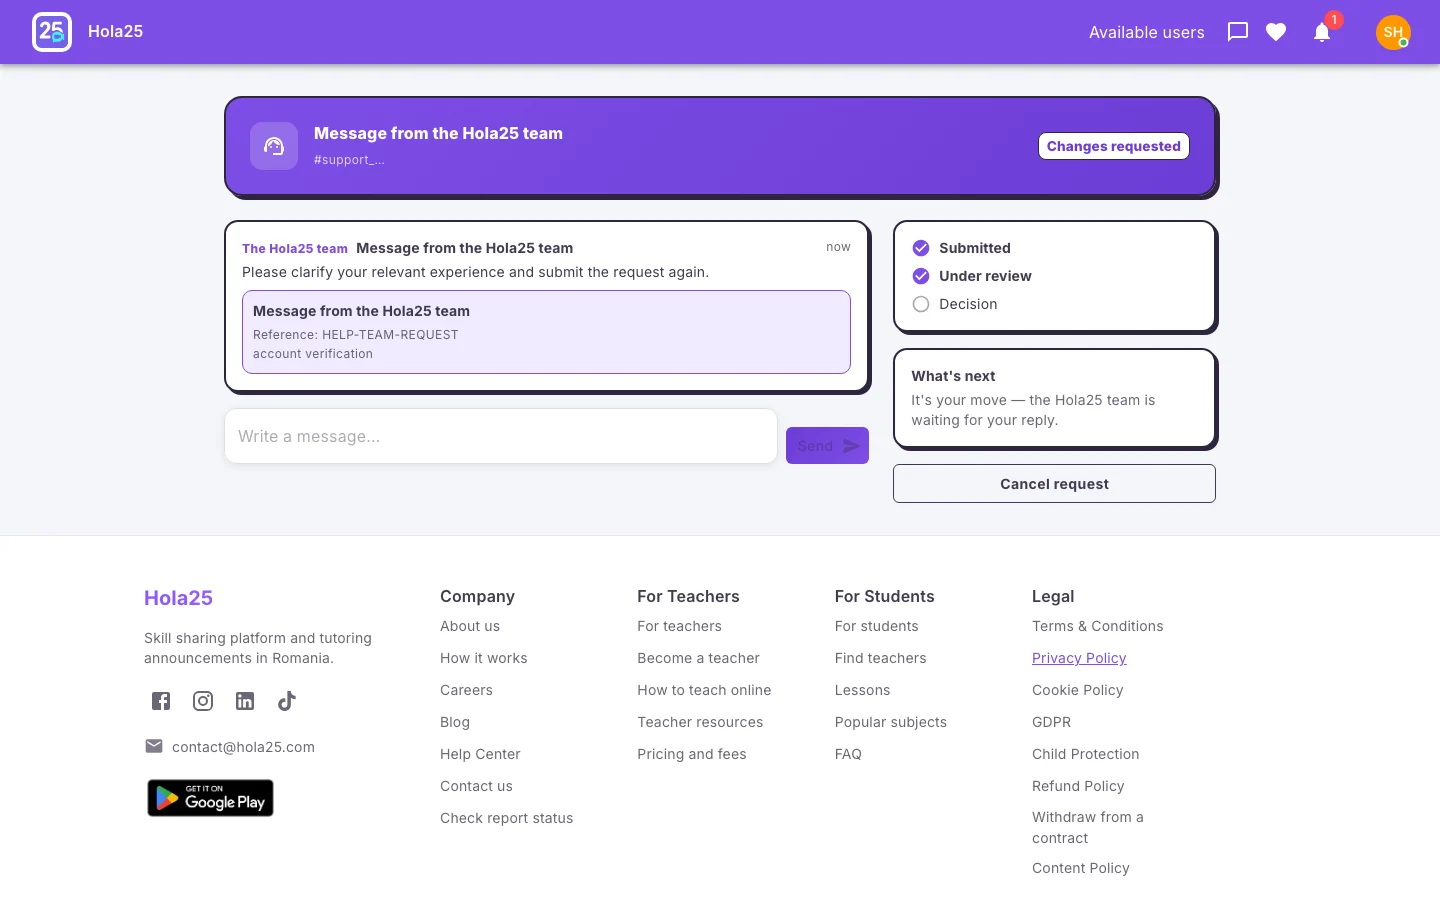
Task: Open FAQ link
Action: (x=848, y=754)
